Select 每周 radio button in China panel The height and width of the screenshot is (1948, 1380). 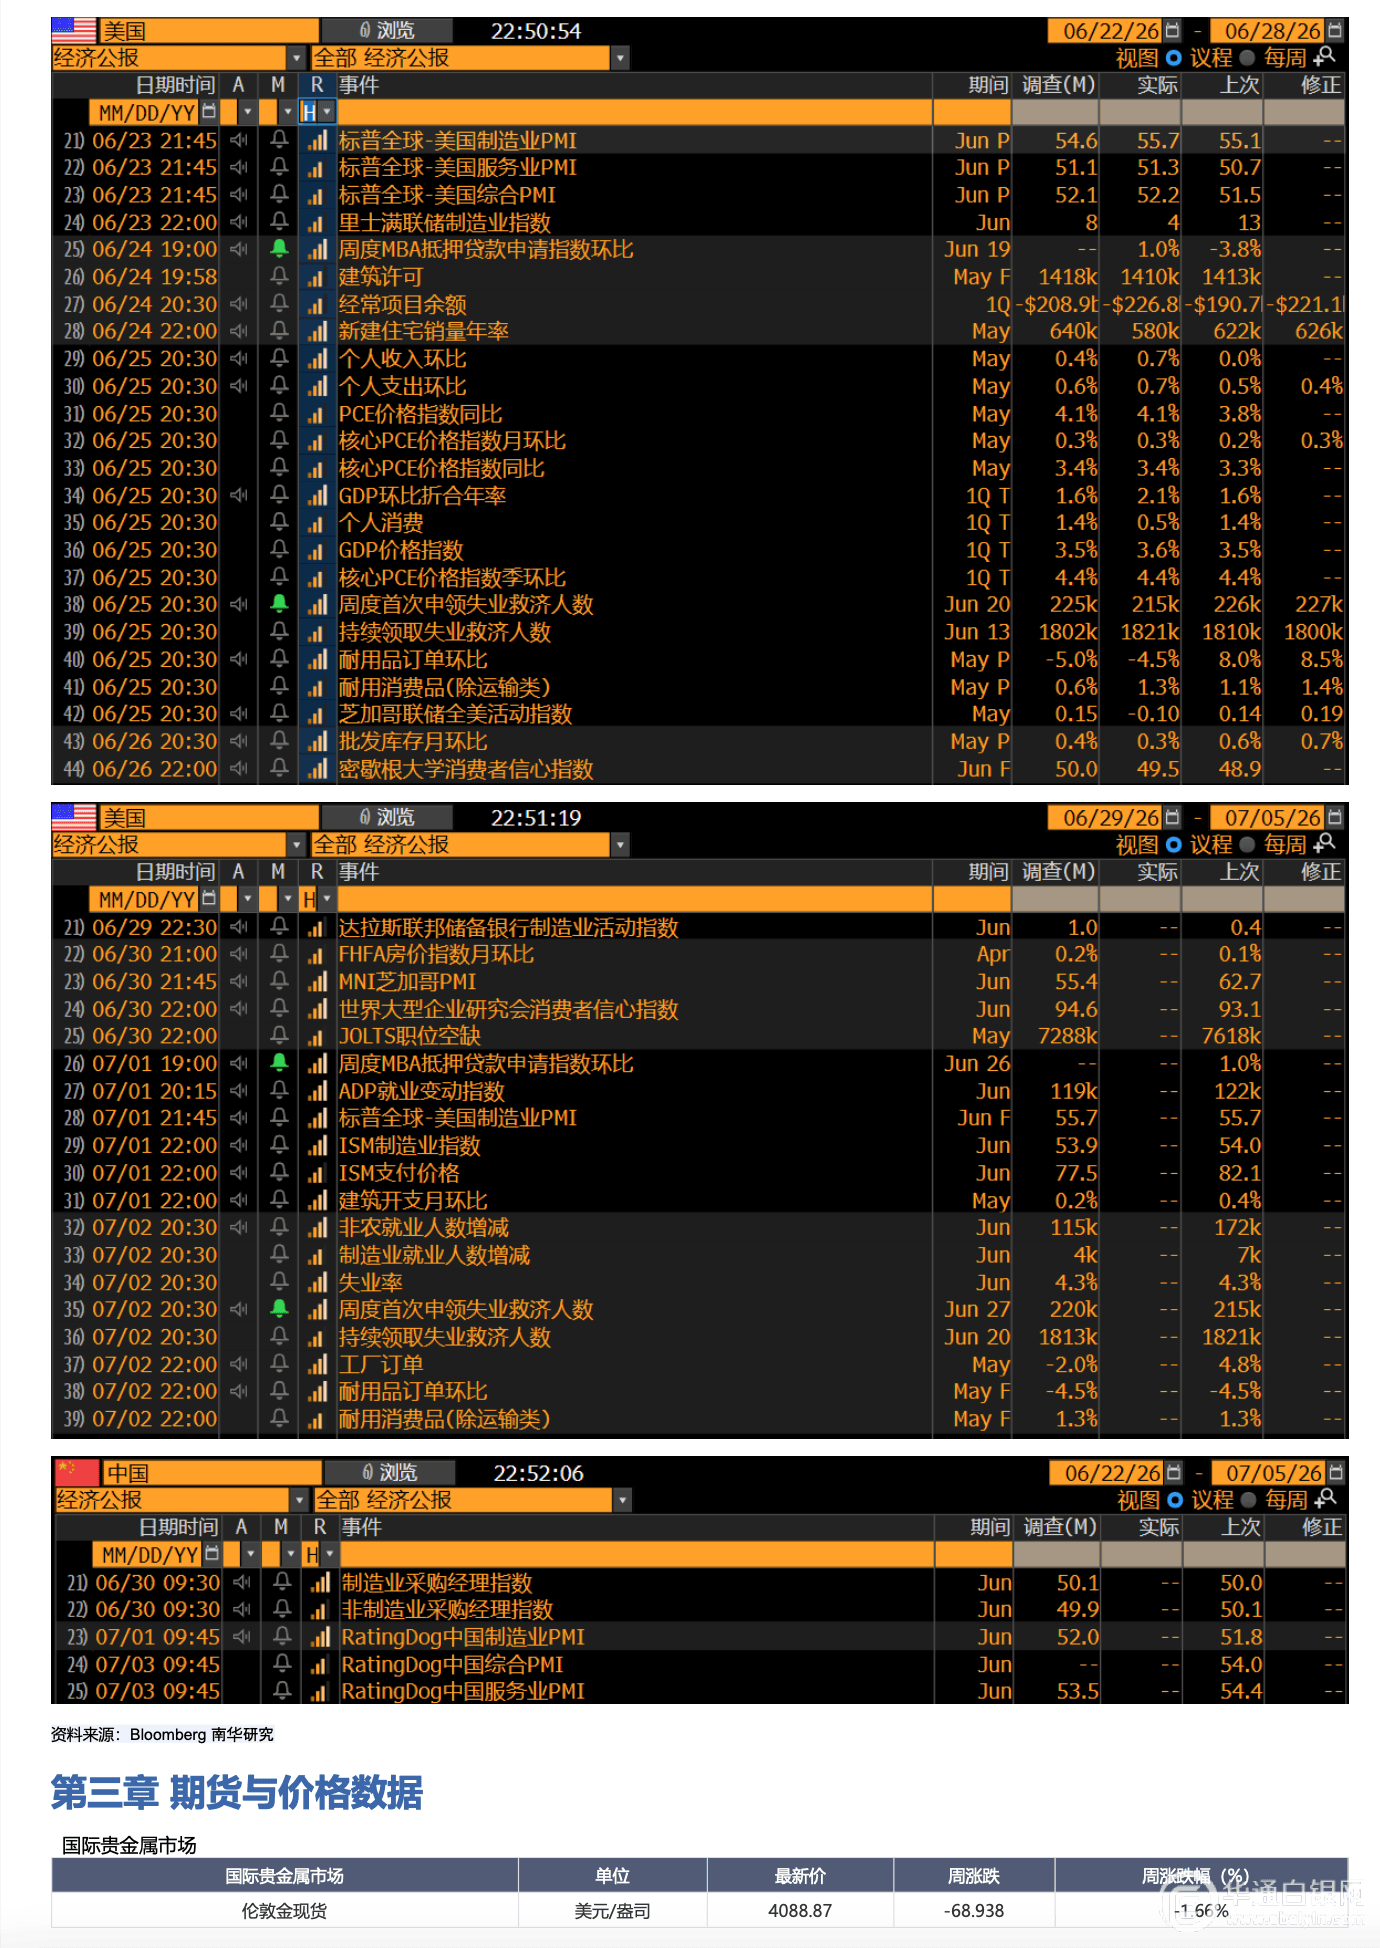1248,1500
